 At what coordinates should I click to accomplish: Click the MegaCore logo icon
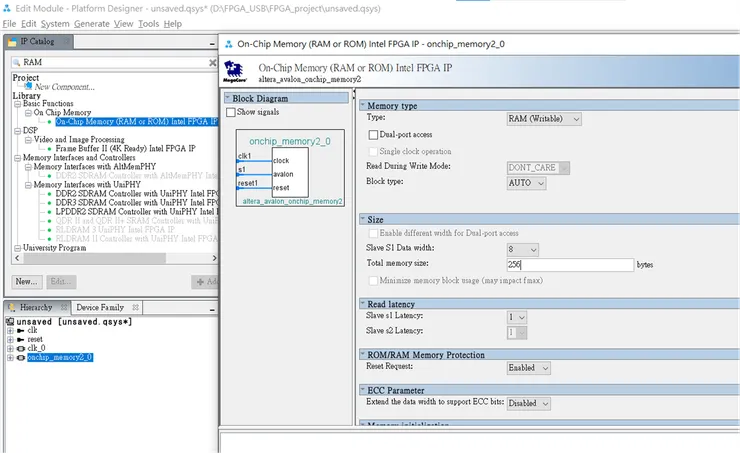click(x=237, y=70)
